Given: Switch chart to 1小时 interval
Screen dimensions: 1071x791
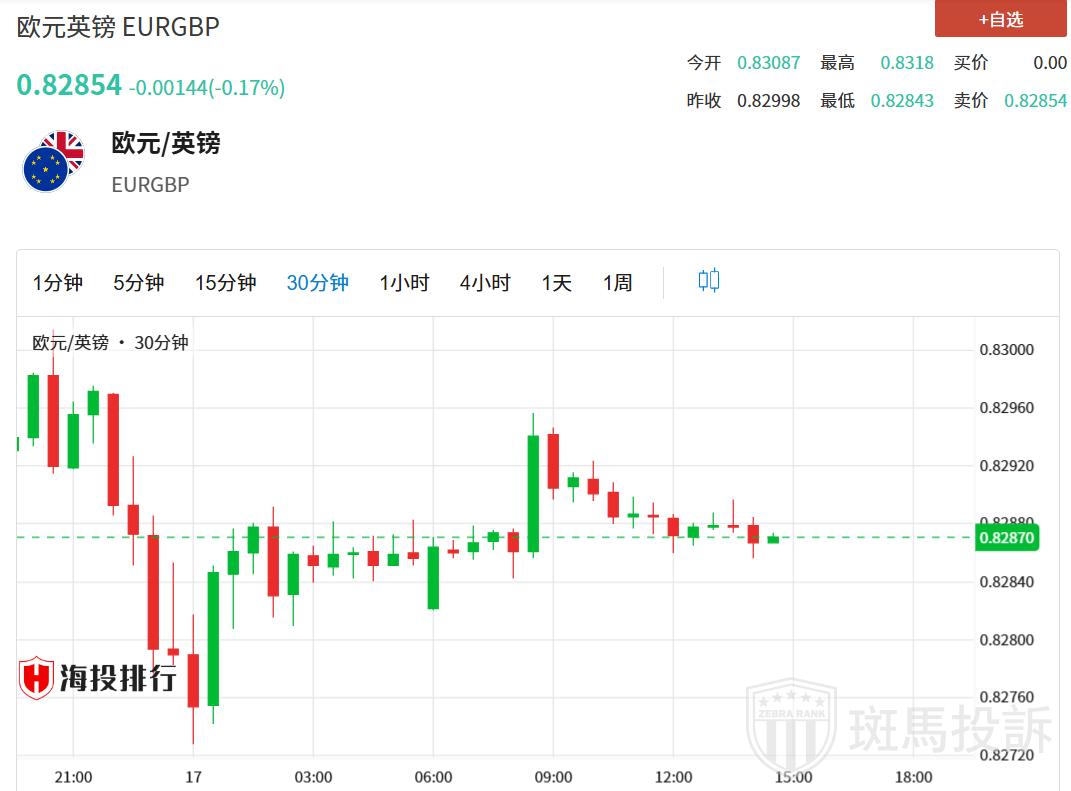Looking at the screenshot, I should (404, 283).
